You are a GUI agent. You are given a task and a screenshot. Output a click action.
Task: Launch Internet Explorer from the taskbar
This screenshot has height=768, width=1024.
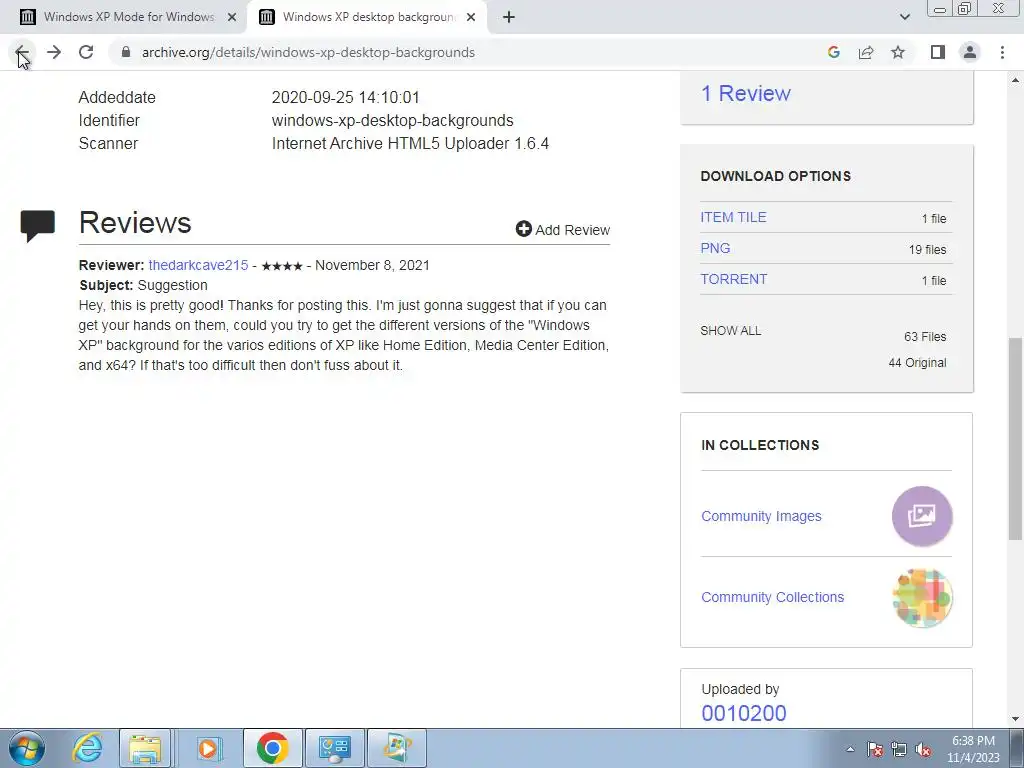tap(87, 748)
